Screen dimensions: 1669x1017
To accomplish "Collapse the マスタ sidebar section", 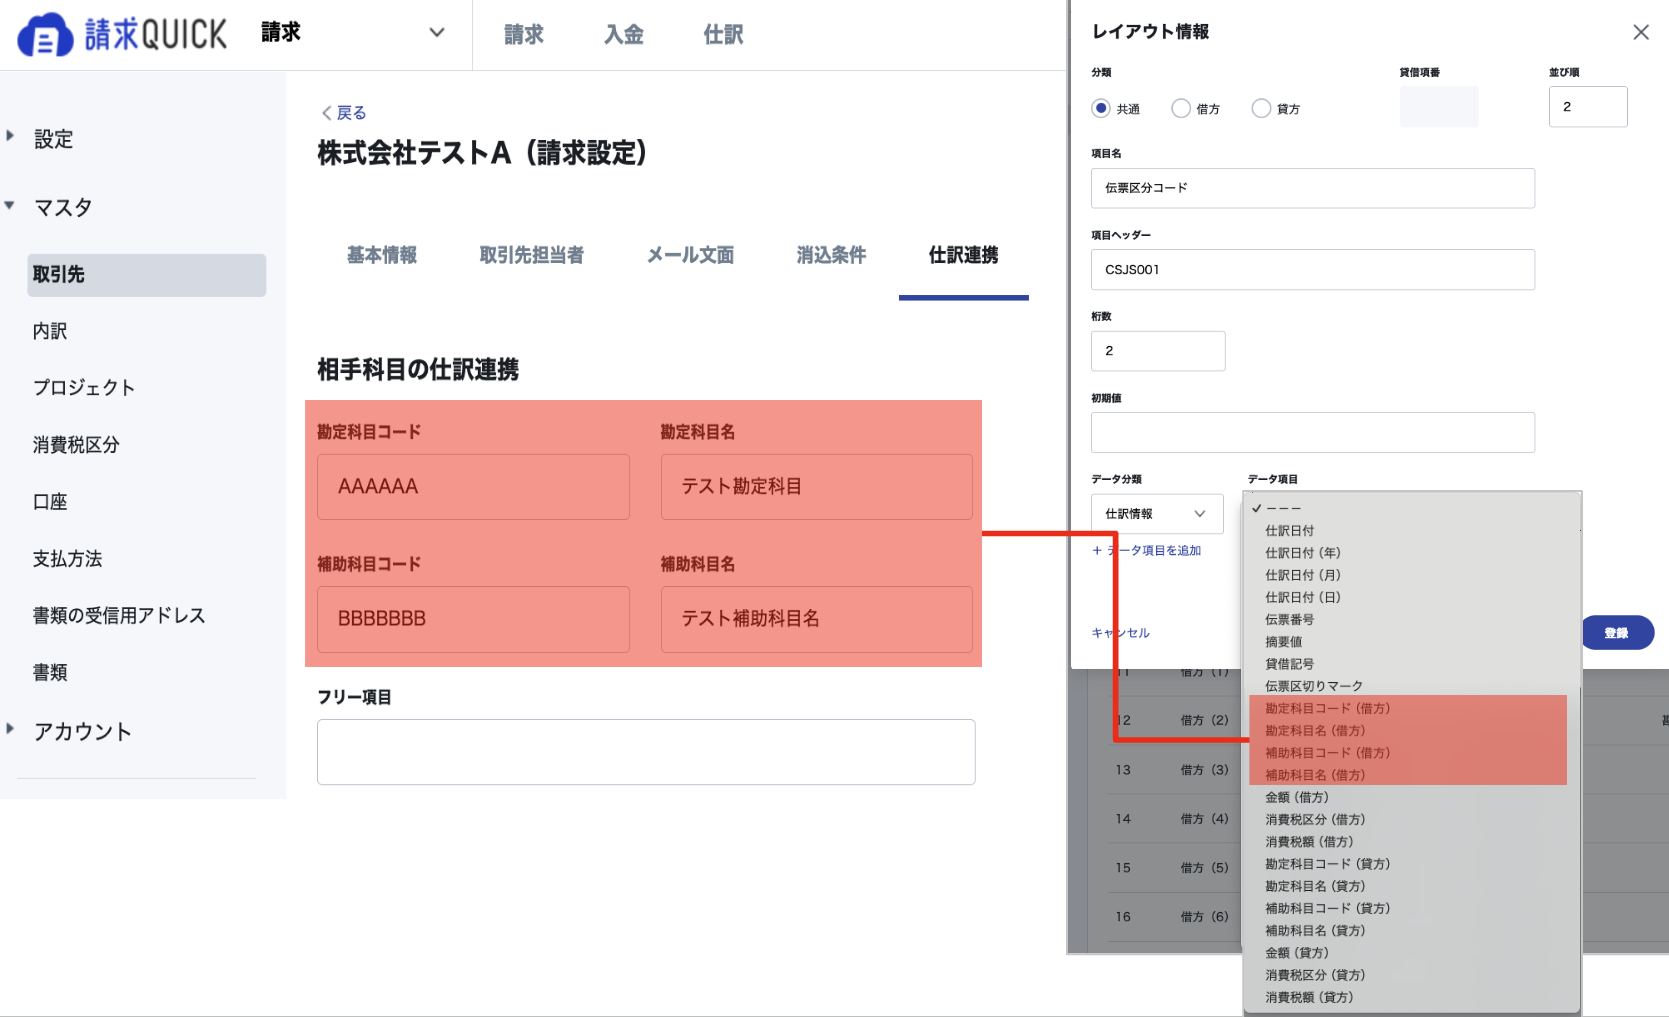I will 10,205.
